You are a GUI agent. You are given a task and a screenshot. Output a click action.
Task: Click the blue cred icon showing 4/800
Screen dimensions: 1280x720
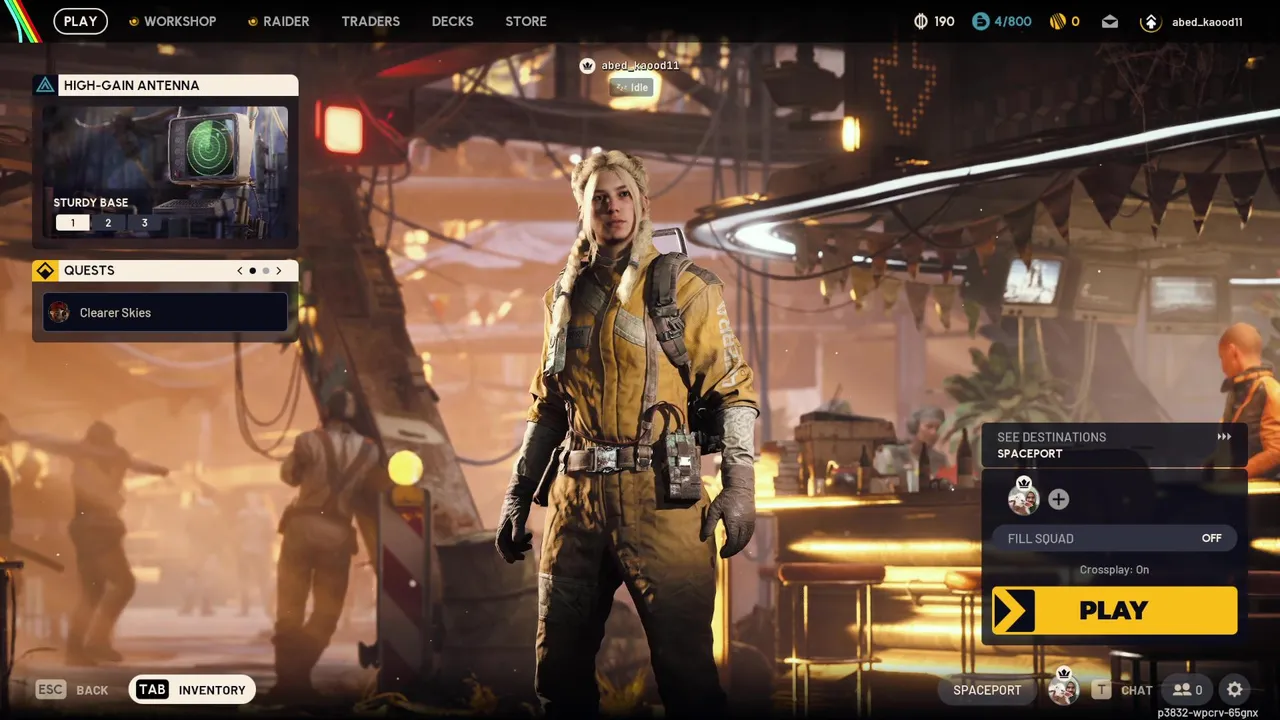click(x=981, y=21)
